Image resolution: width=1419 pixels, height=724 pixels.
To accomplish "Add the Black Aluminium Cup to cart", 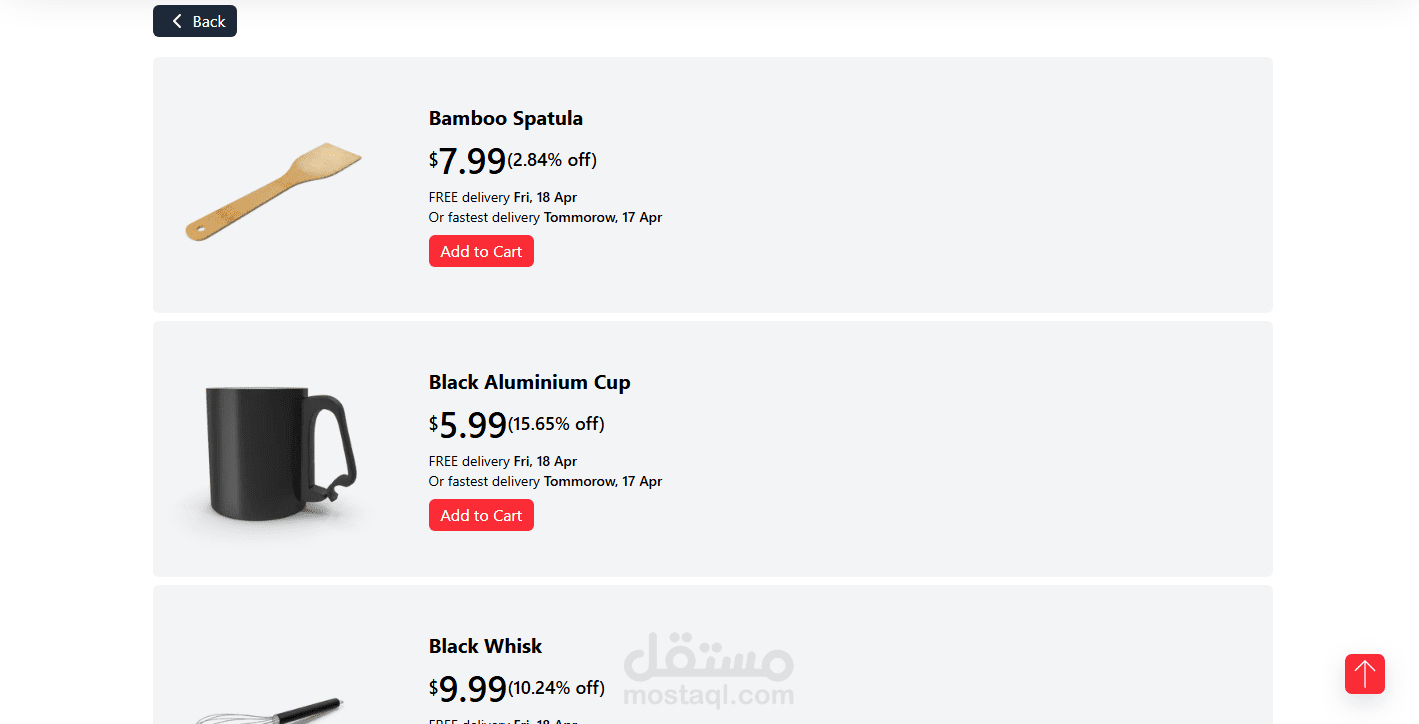I will [481, 515].
